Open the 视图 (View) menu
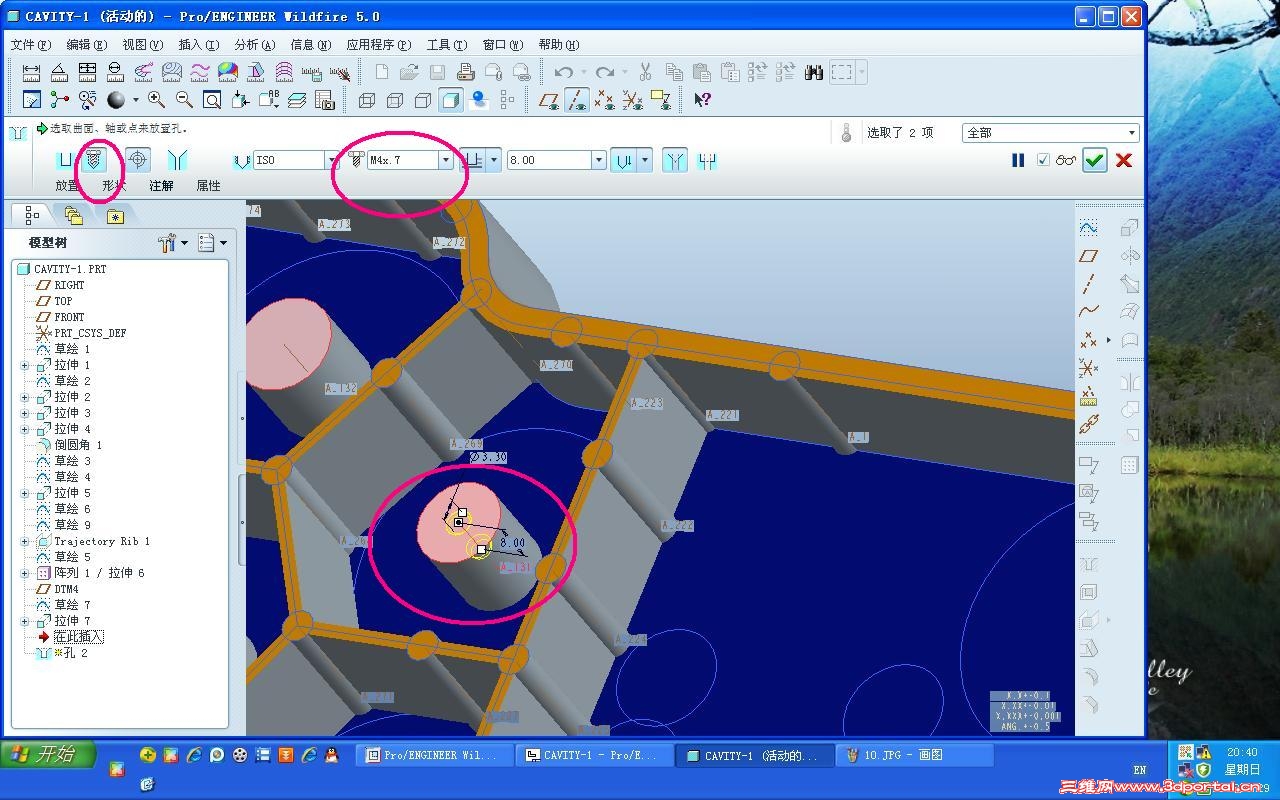This screenshot has height=800, width=1280. (142, 44)
